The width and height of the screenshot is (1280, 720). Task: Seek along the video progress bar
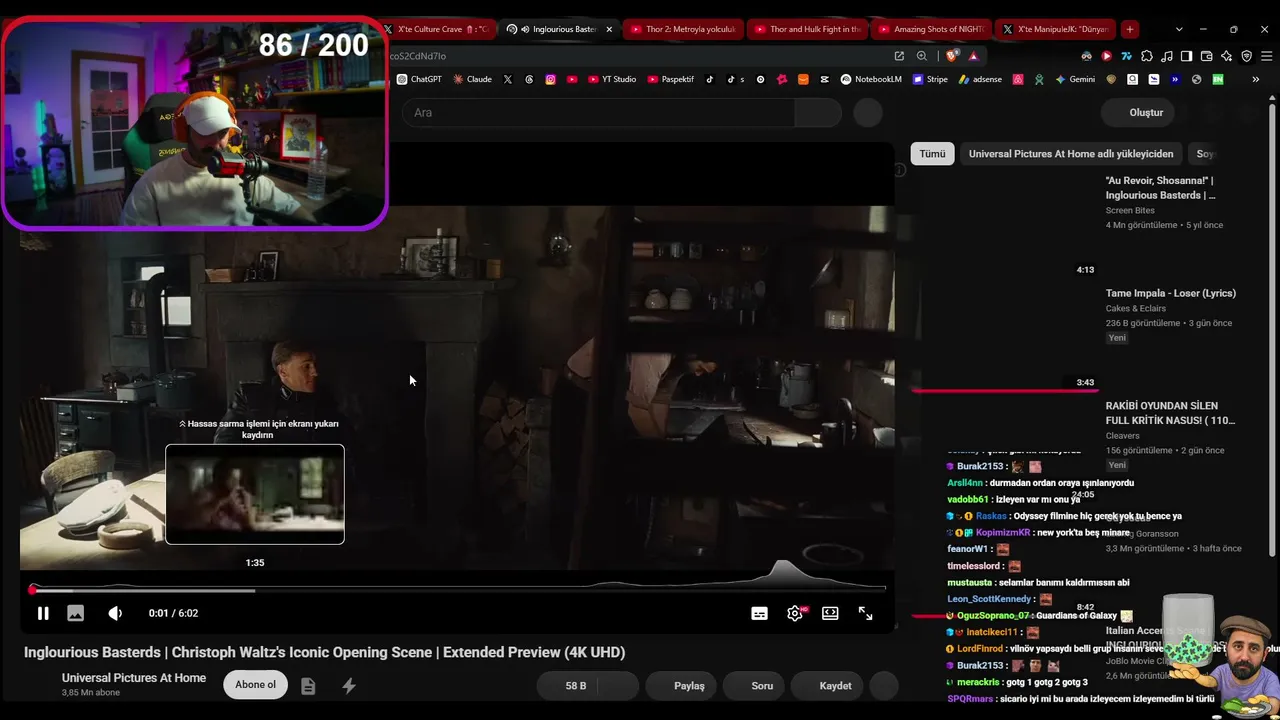pyautogui.click(x=459, y=590)
